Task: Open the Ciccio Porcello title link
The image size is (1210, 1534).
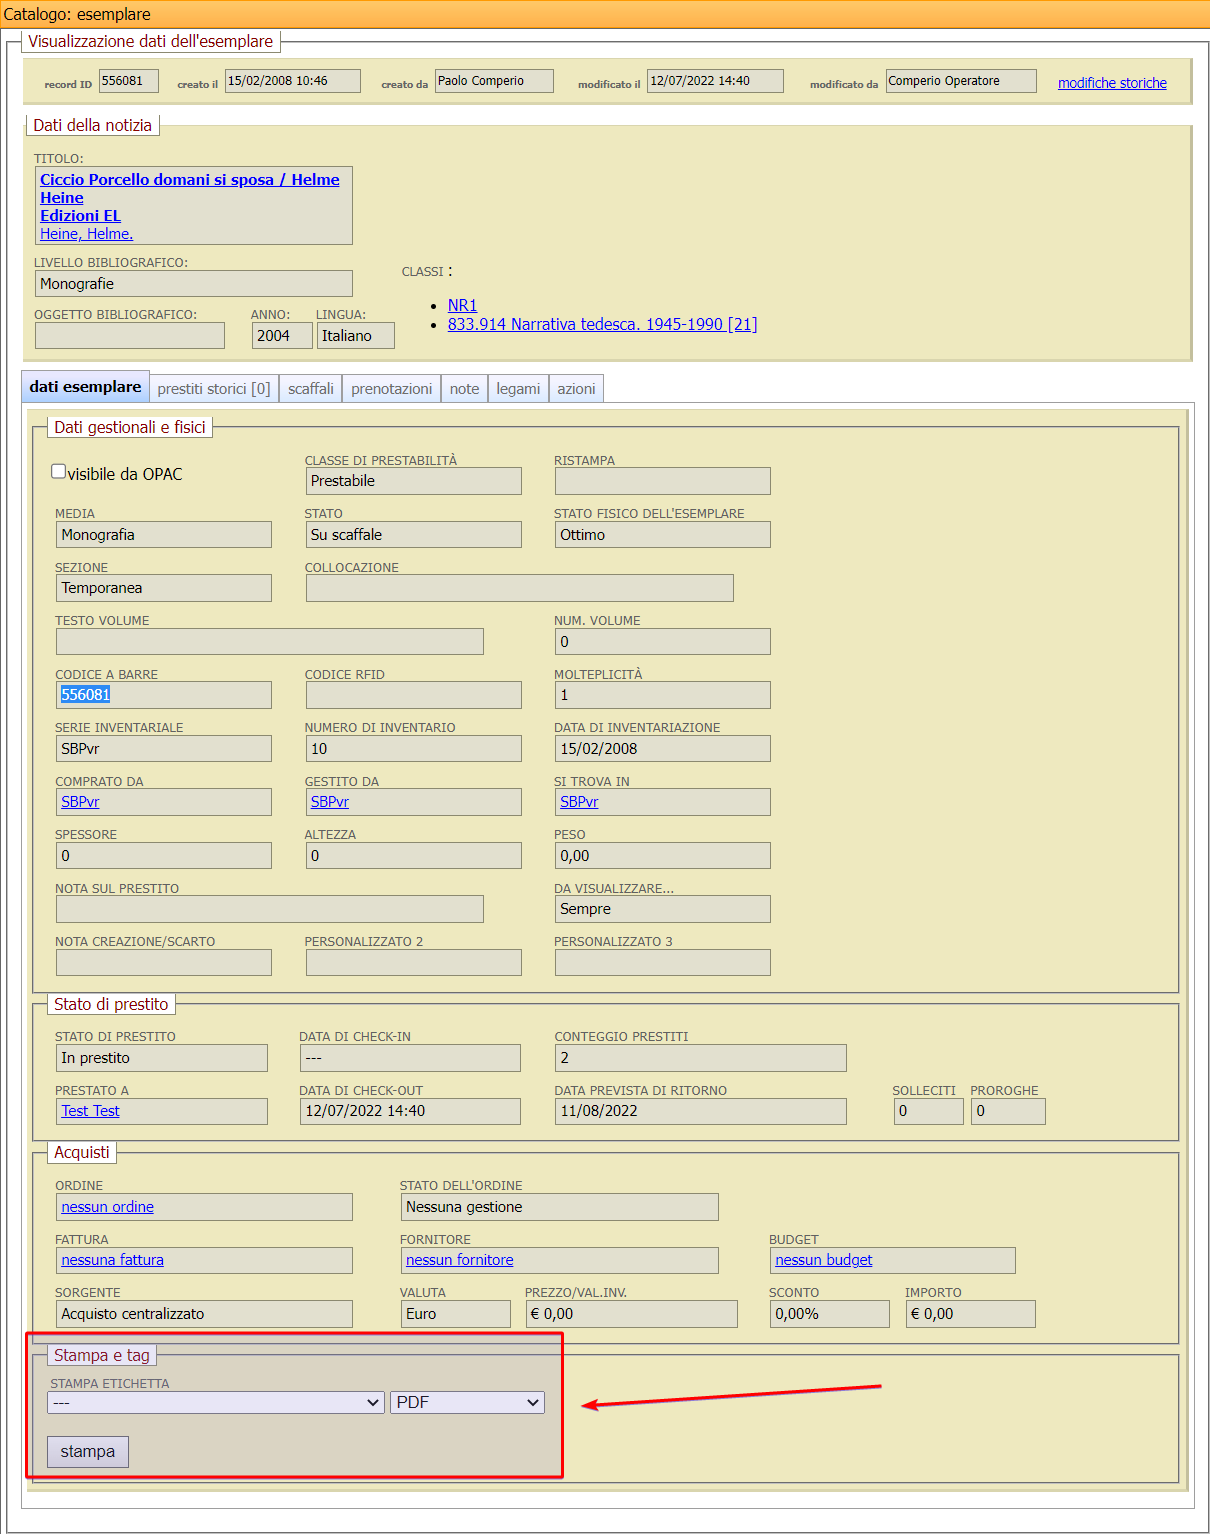Action: pyautogui.click(x=189, y=180)
